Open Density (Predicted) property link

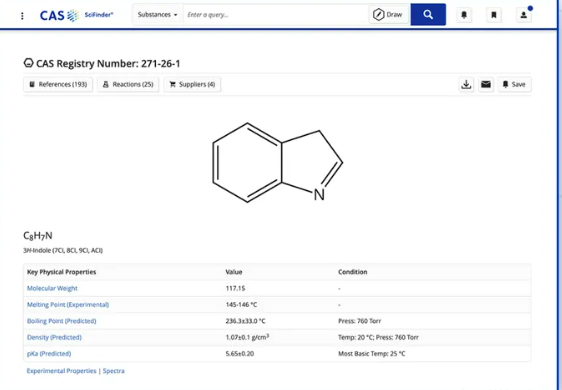[x=54, y=337]
